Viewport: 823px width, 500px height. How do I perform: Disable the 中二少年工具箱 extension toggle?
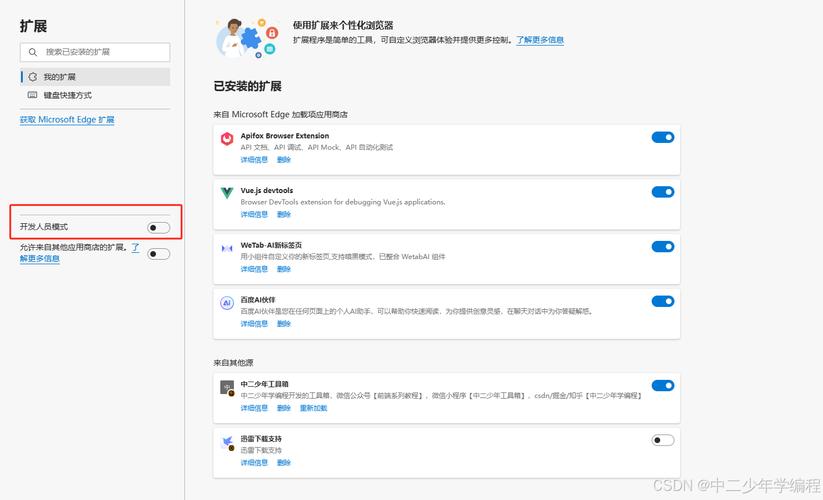(663, 386)
